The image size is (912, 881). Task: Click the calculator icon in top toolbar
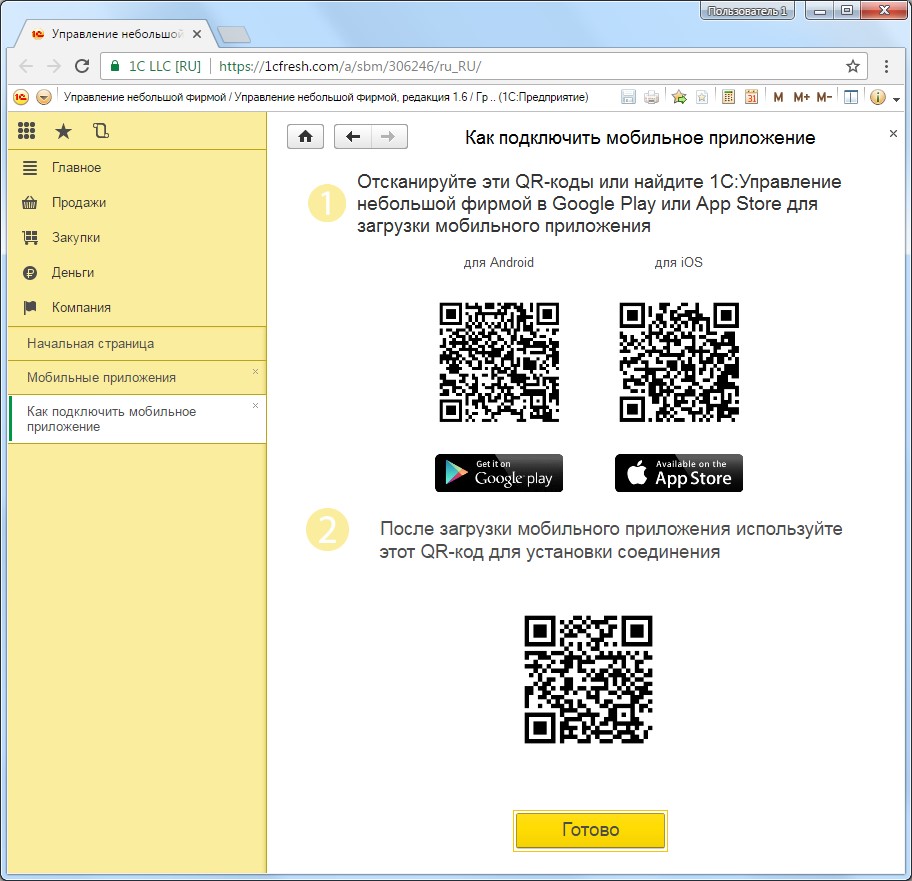click(728, 97)
